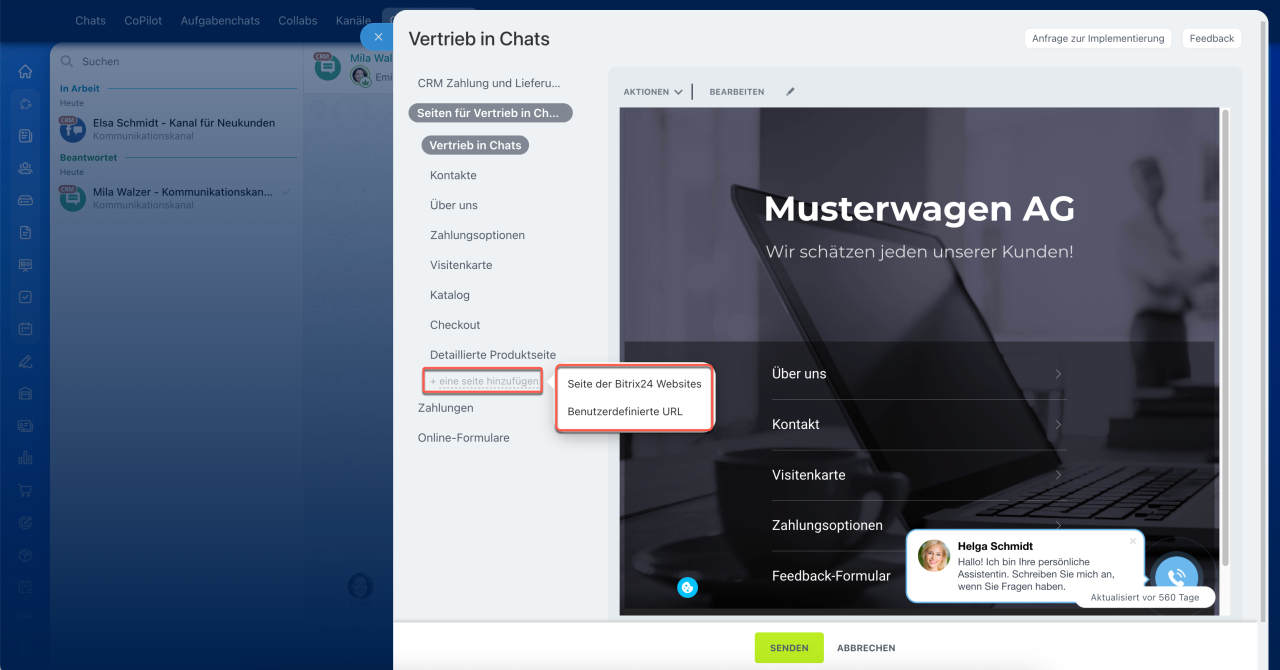Switch to the Chats tab
The height and width of the screenshot is (670, 1280).
pyautogui.click(x=90, y=21)
